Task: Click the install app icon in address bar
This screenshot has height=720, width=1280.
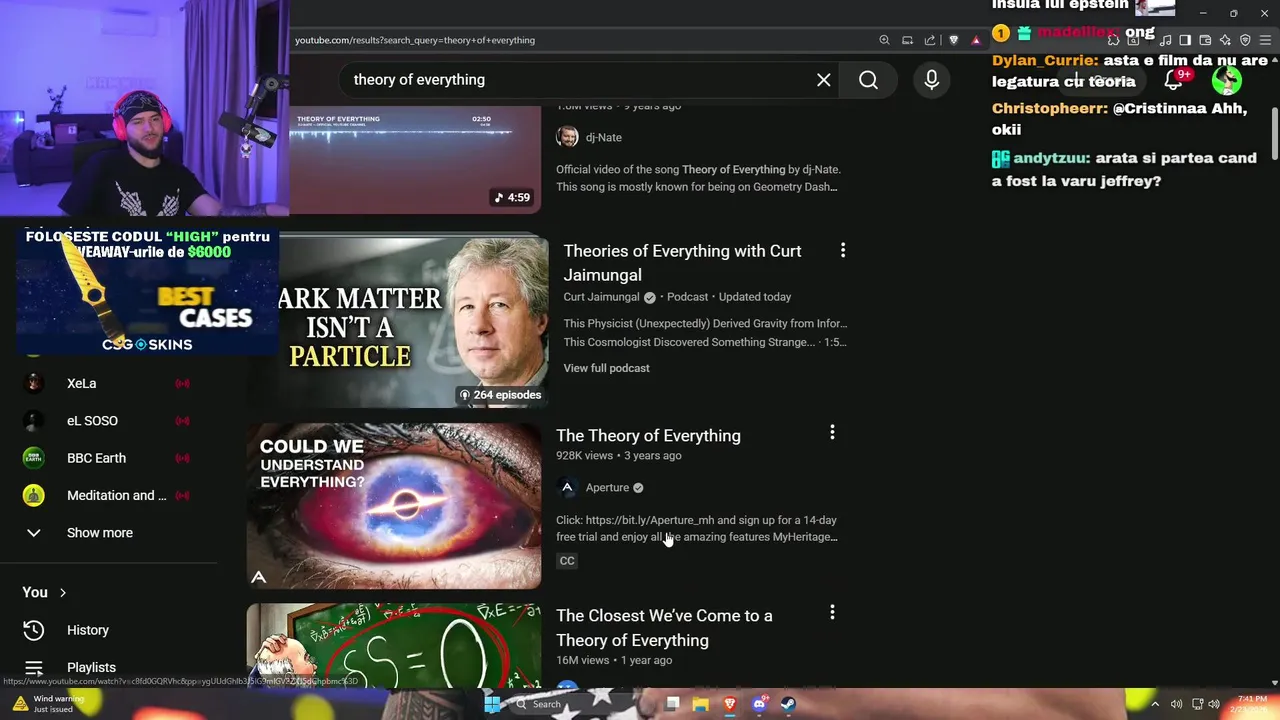Action: (x=907, y=40)
